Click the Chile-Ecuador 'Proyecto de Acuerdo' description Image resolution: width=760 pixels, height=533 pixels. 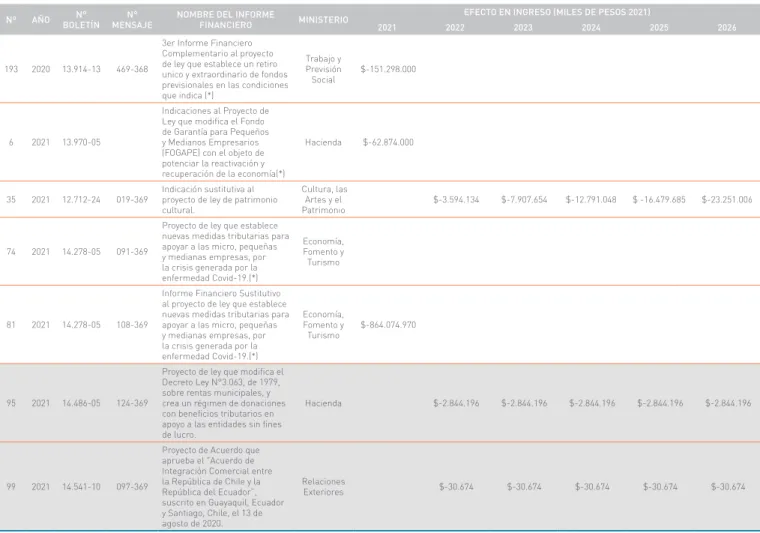pyautogui.click(x=223, y=487)
